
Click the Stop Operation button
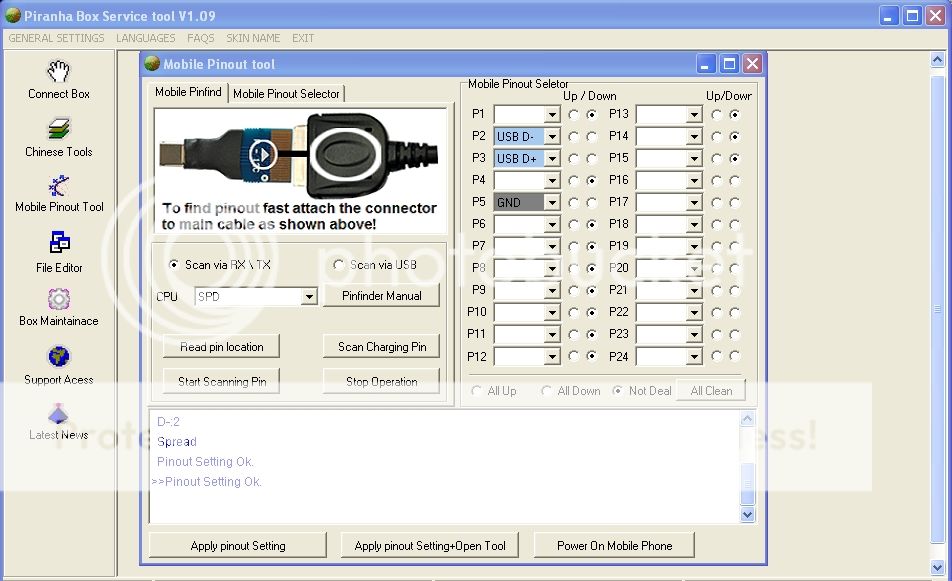382,381
